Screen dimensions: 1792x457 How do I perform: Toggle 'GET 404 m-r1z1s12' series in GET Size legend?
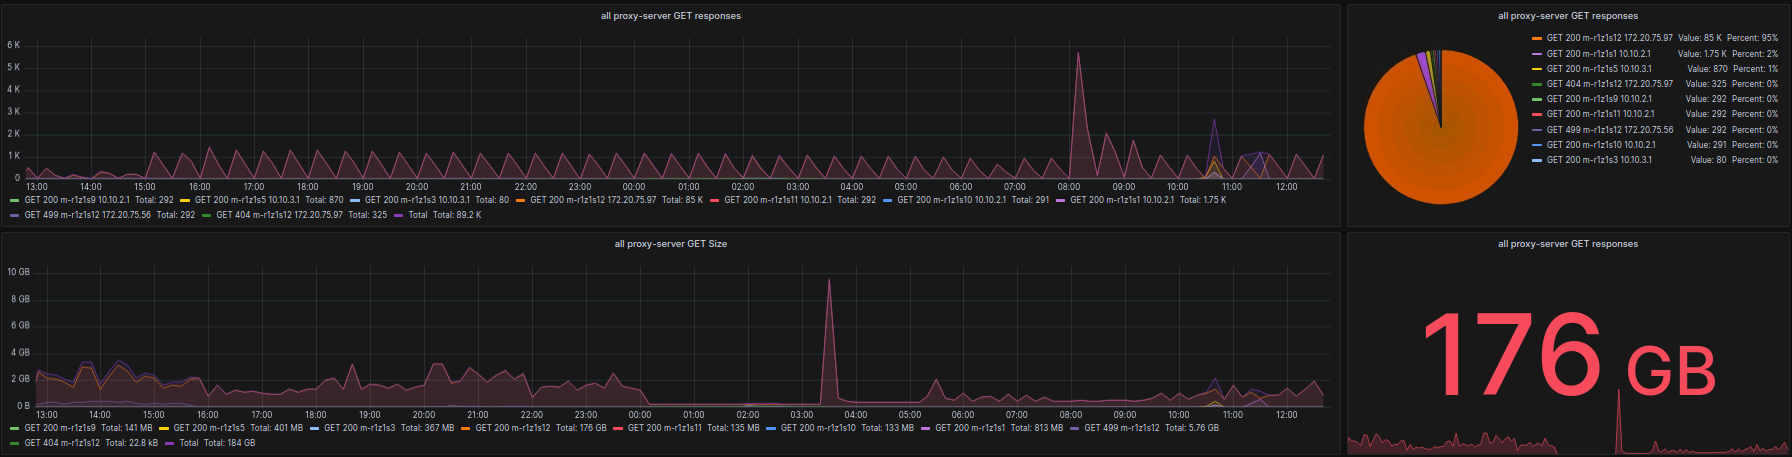point(62,443)
